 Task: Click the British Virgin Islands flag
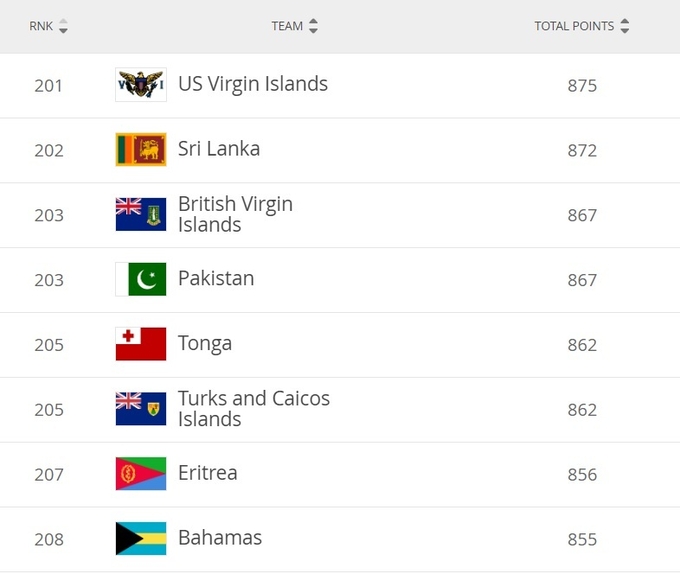(141, 214)
